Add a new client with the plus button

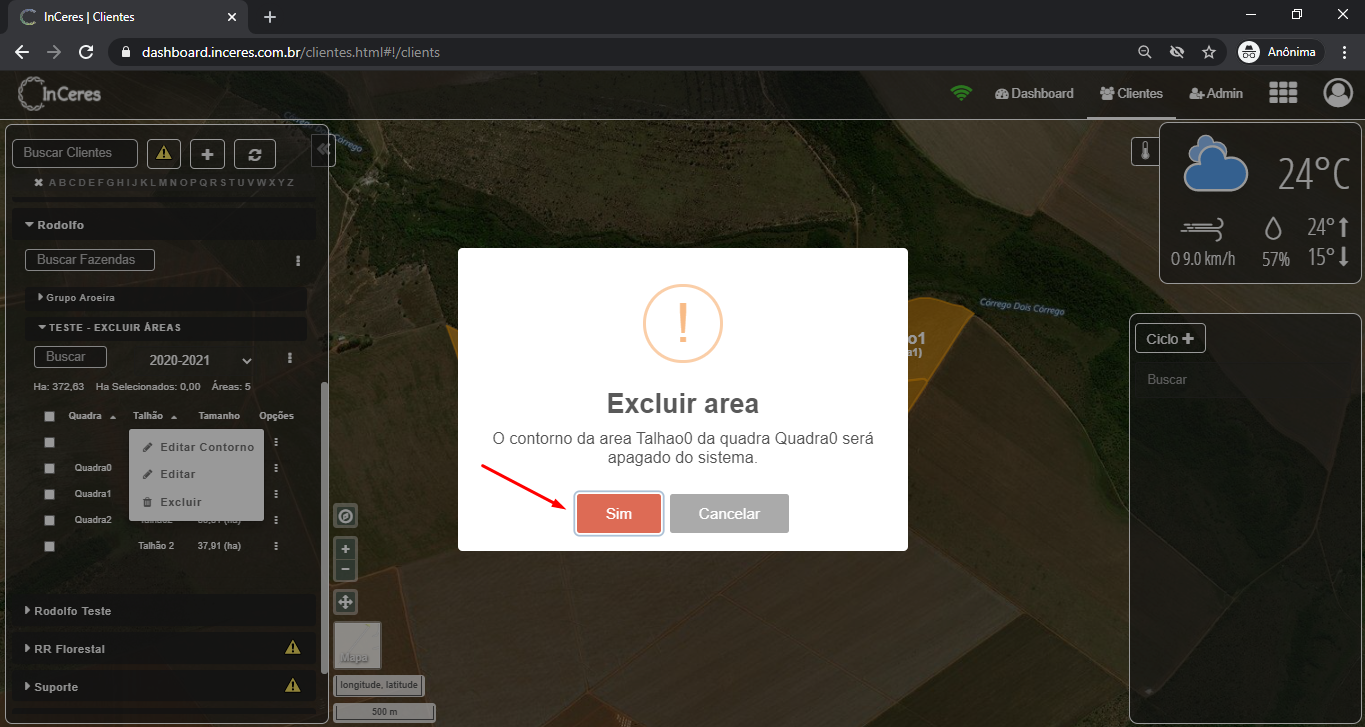(207, 154)
